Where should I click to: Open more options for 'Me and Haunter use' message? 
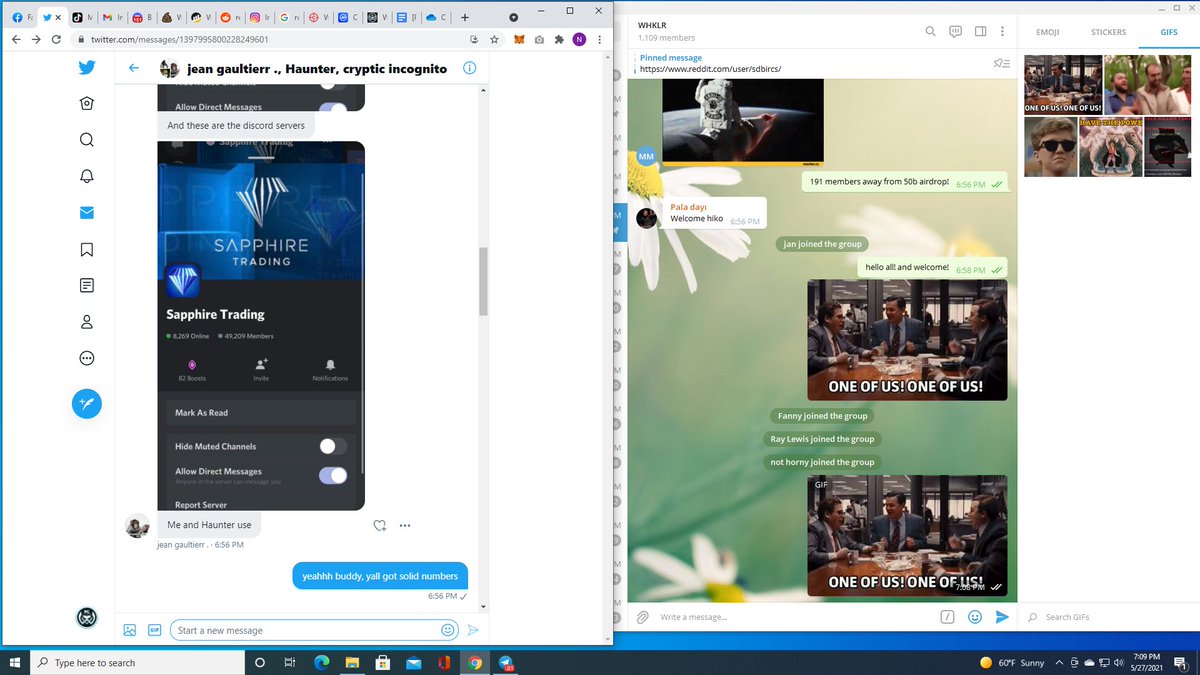coord(405,525)
